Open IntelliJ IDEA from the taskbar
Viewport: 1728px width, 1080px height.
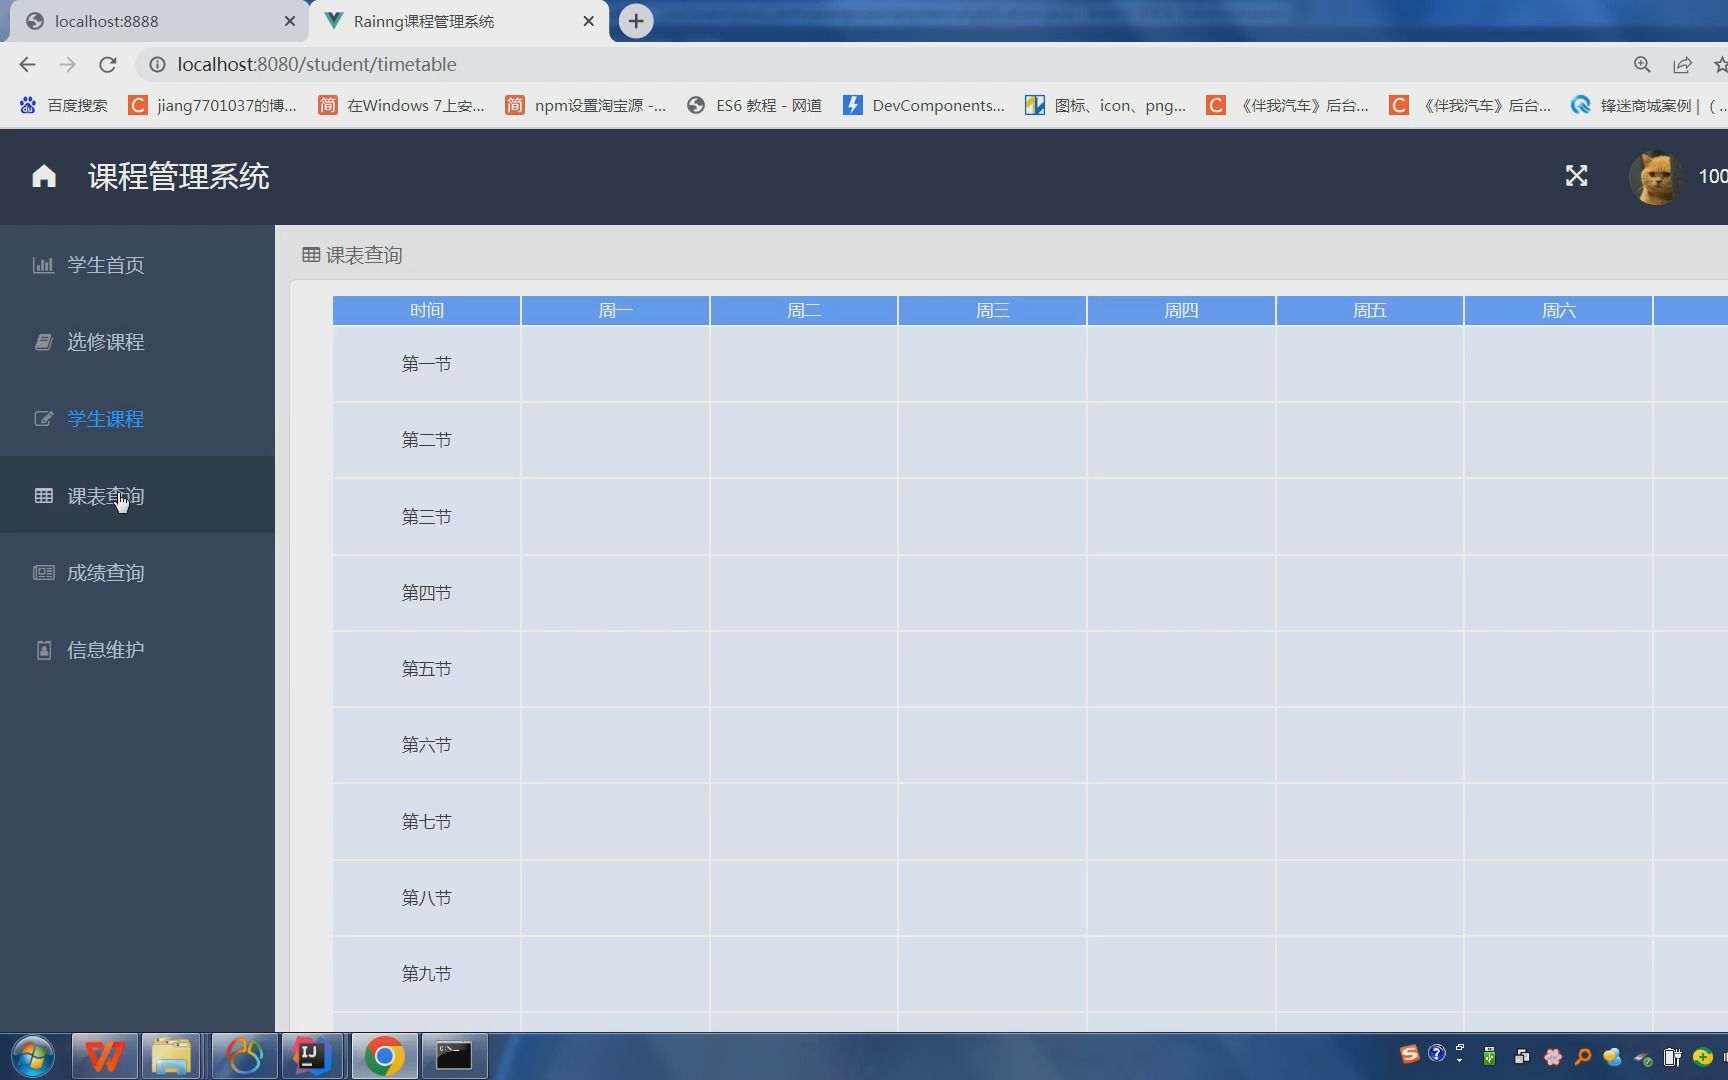[x=313, y=1055]
